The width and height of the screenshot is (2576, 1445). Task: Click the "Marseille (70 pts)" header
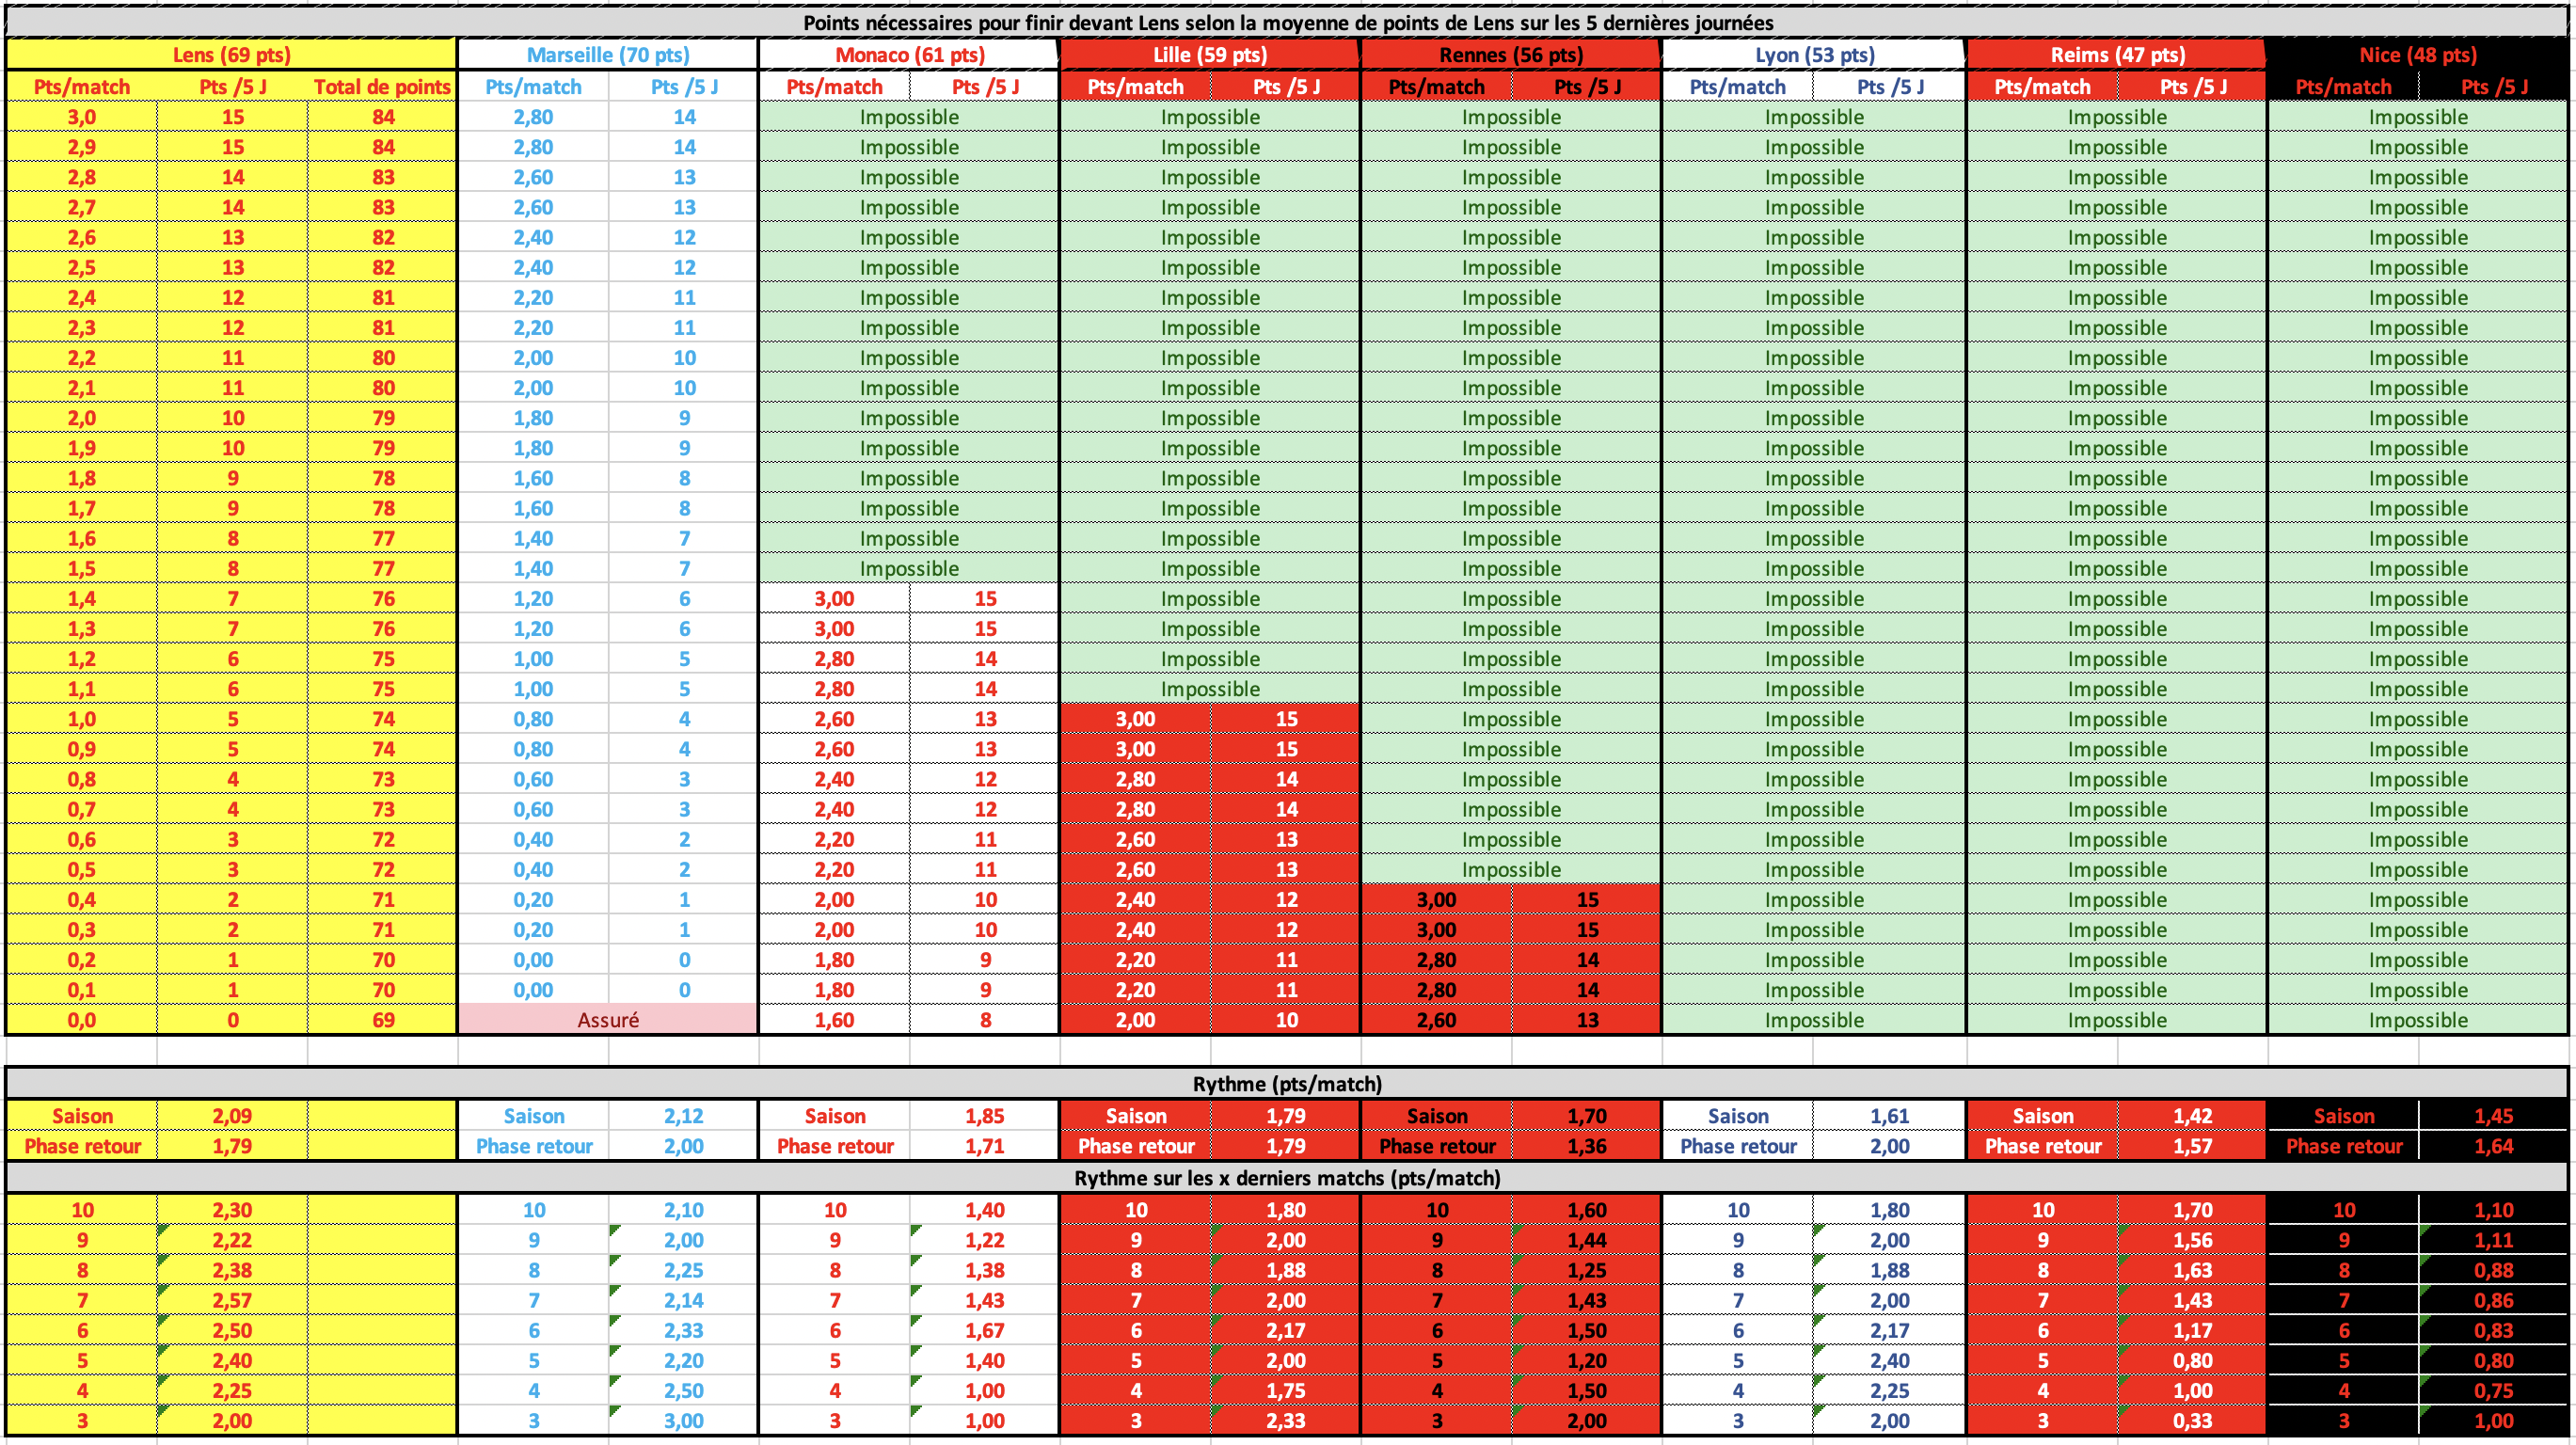coord(608,55)
